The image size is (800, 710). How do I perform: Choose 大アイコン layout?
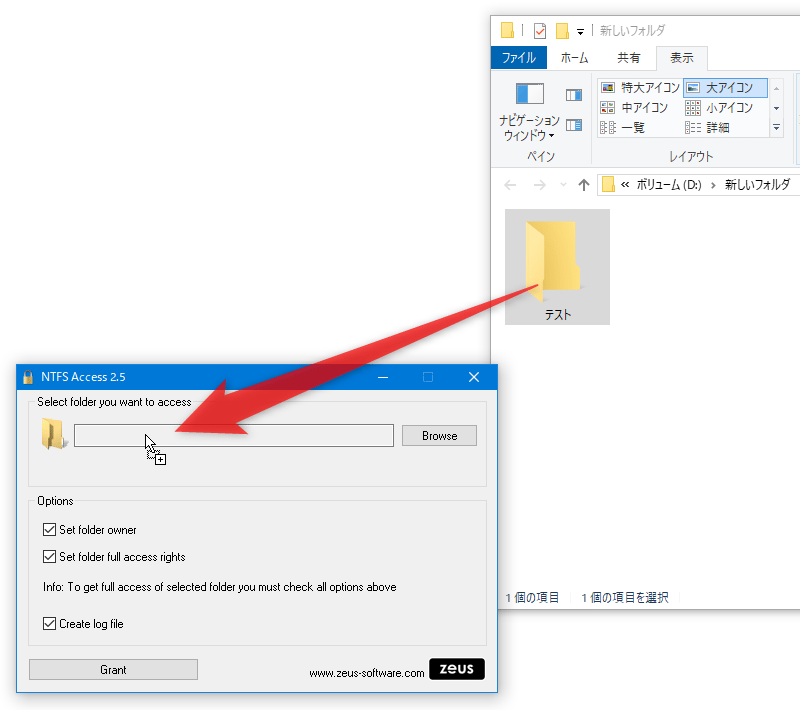coord(725,88)
